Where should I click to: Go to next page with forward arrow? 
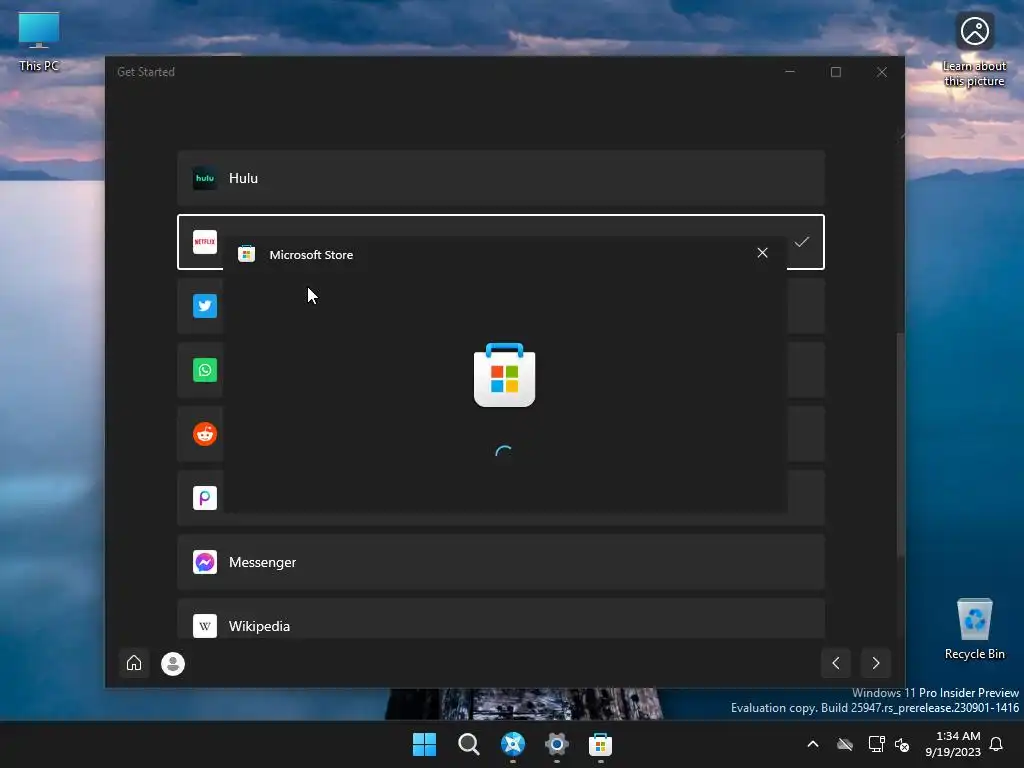click(x=876, y=663)
